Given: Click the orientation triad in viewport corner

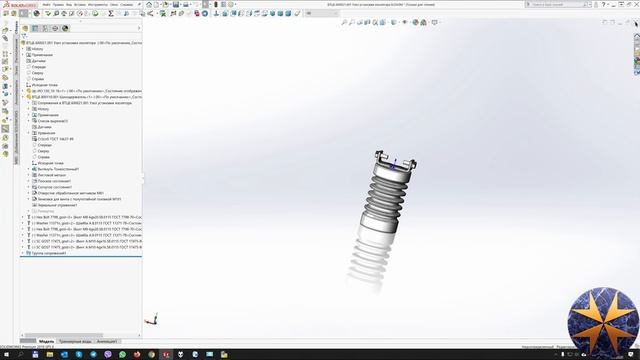Looking at the screenshot, I should tap(151, 320).
